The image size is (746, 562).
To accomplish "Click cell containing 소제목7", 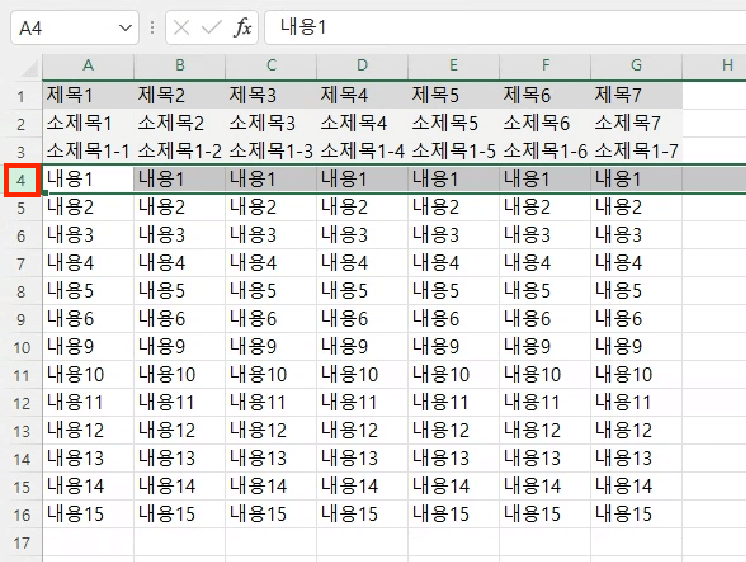I will click(x=636, y=124).
